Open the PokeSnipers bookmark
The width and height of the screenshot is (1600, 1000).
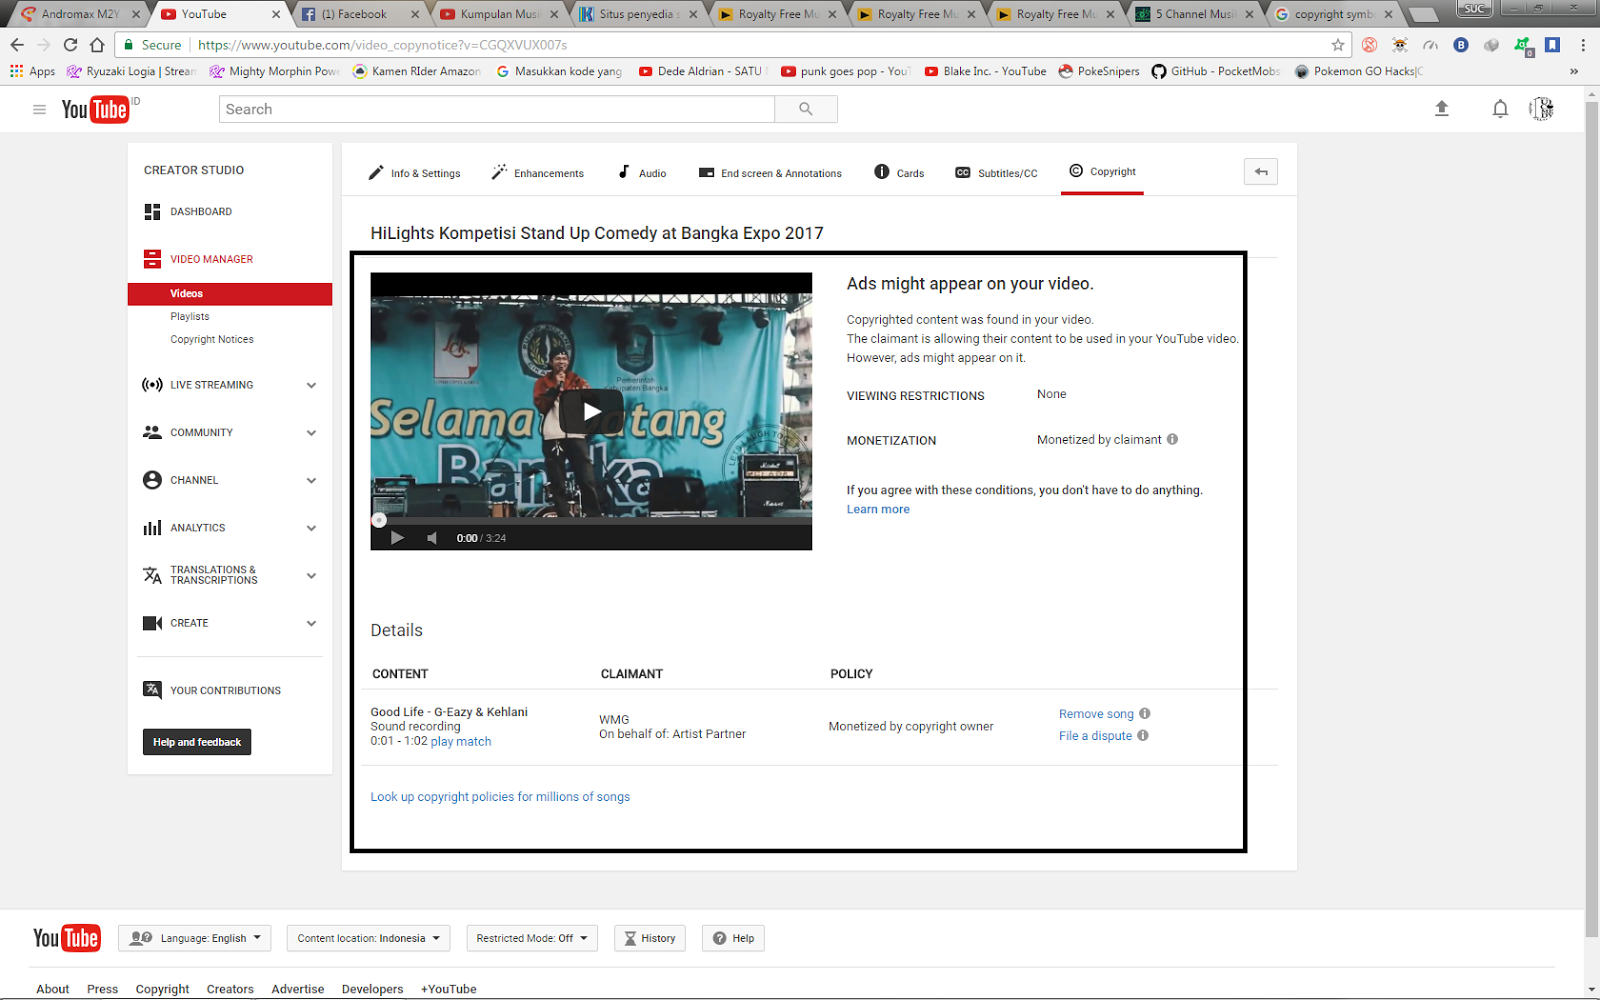click(x=1099, y=71)
